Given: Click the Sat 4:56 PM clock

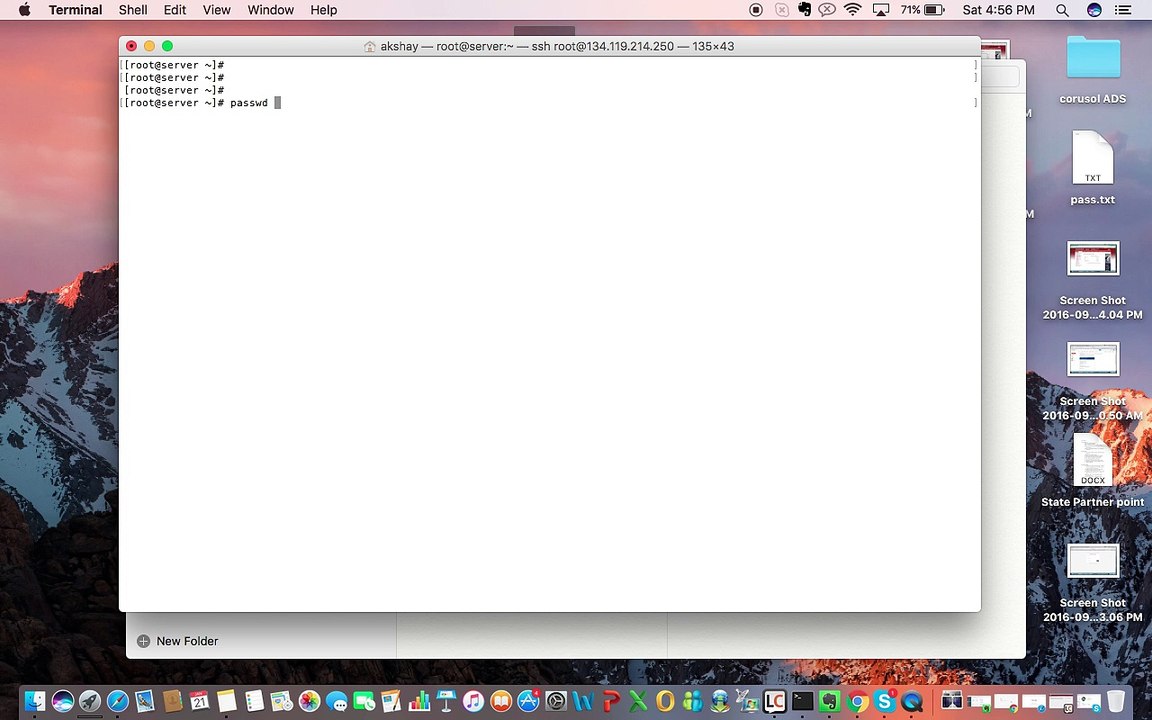Looking at the screenshot, I should click(x=998, y=10).
